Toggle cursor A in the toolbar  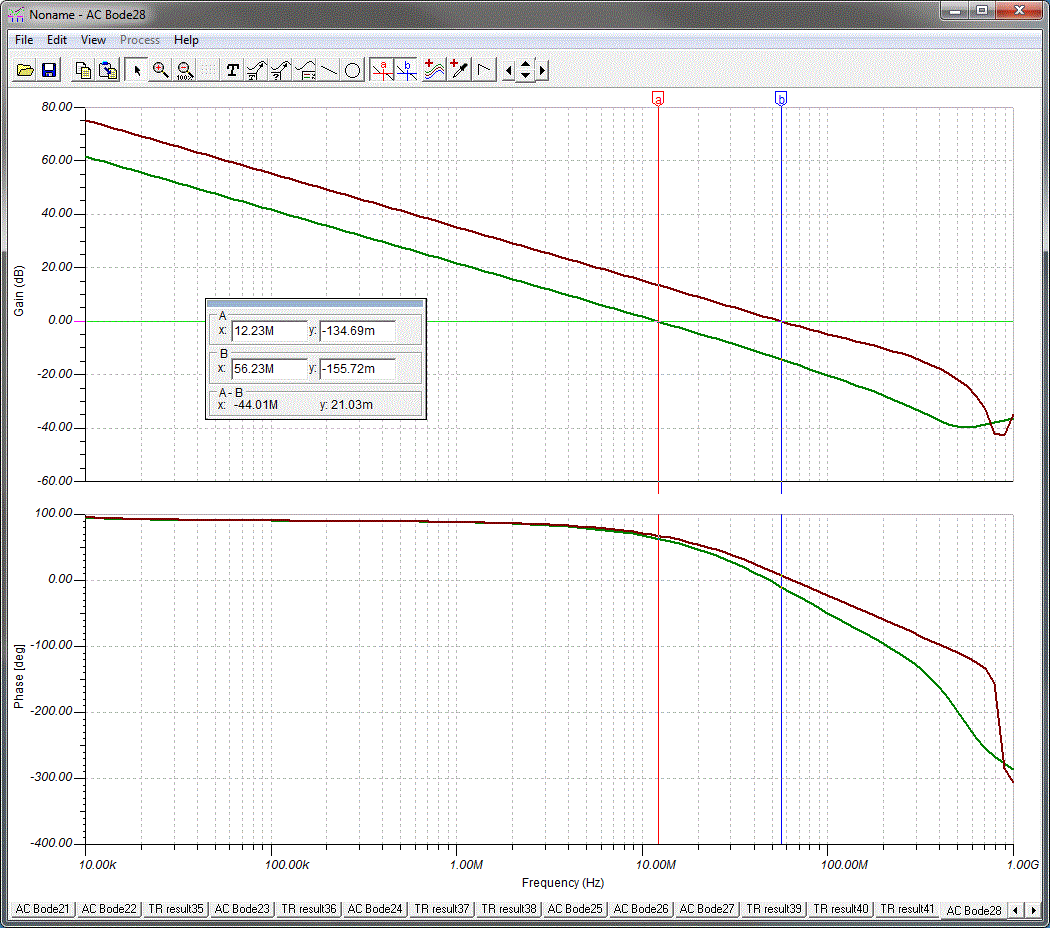(x=382, y=70)
